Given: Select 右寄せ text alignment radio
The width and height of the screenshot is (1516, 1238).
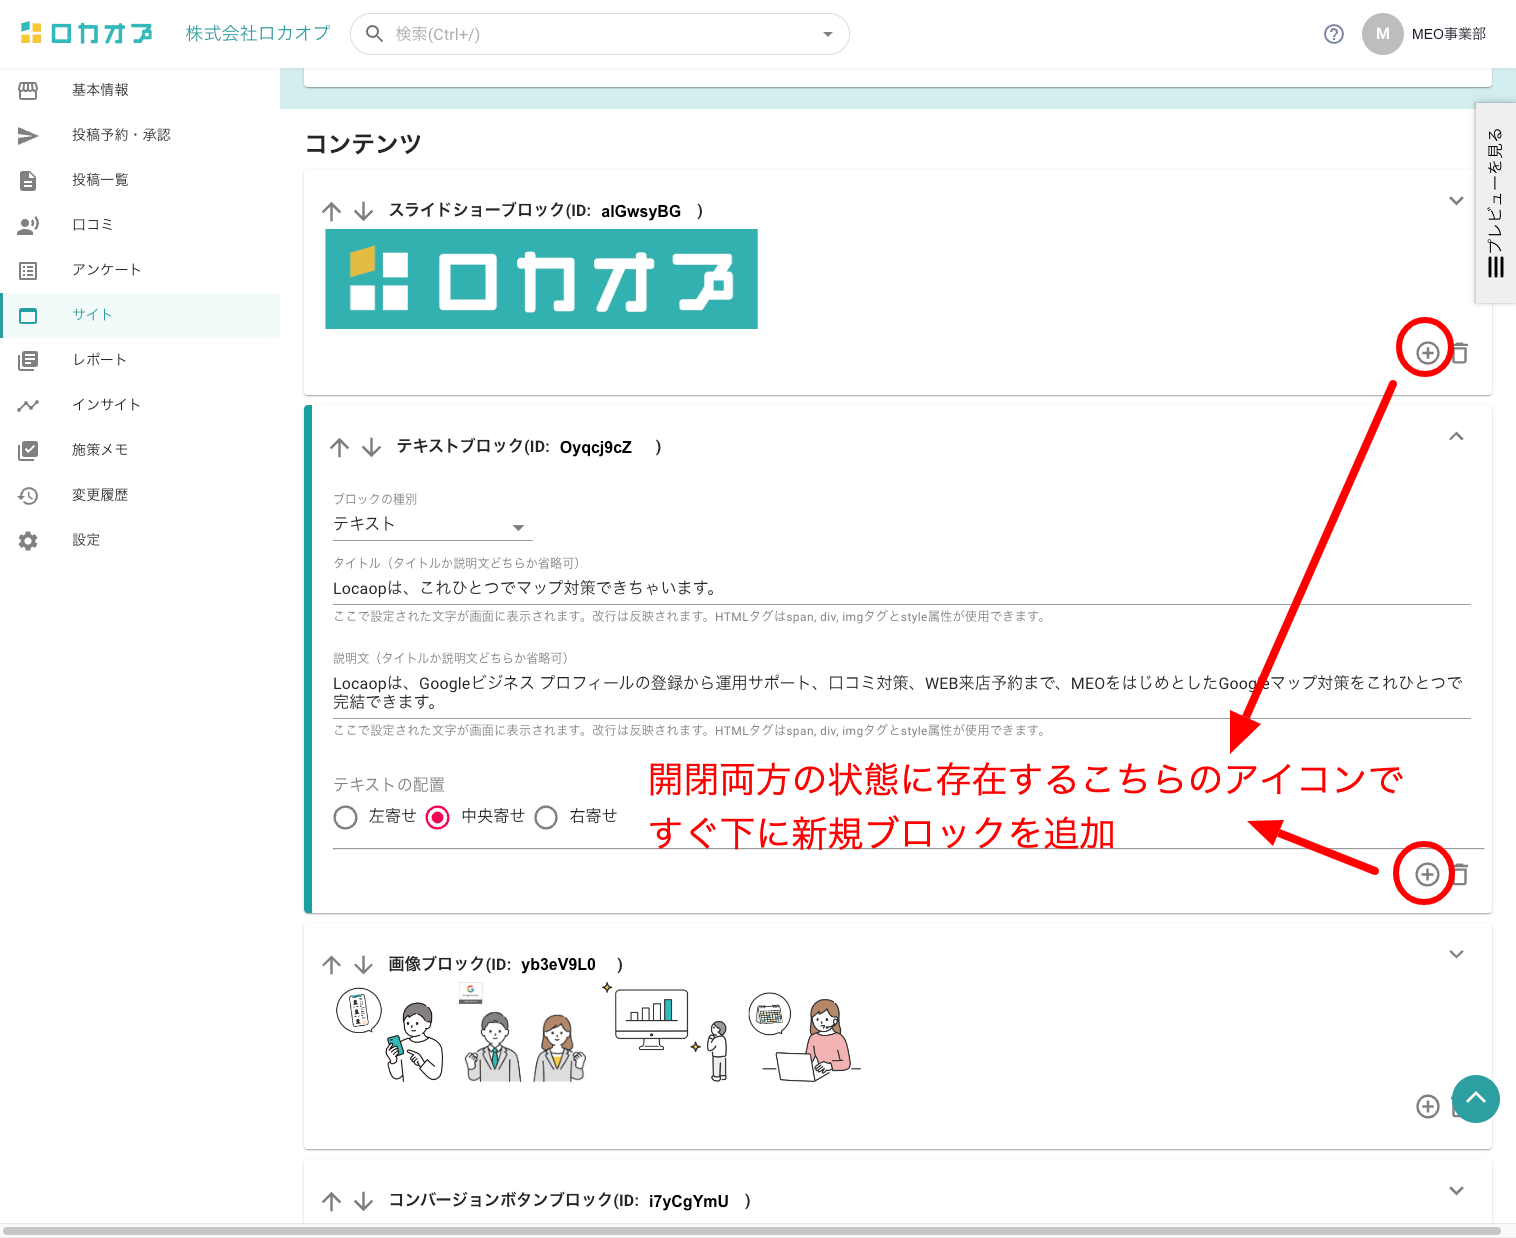Looking at the screenshot, I should tap(546, 817).
